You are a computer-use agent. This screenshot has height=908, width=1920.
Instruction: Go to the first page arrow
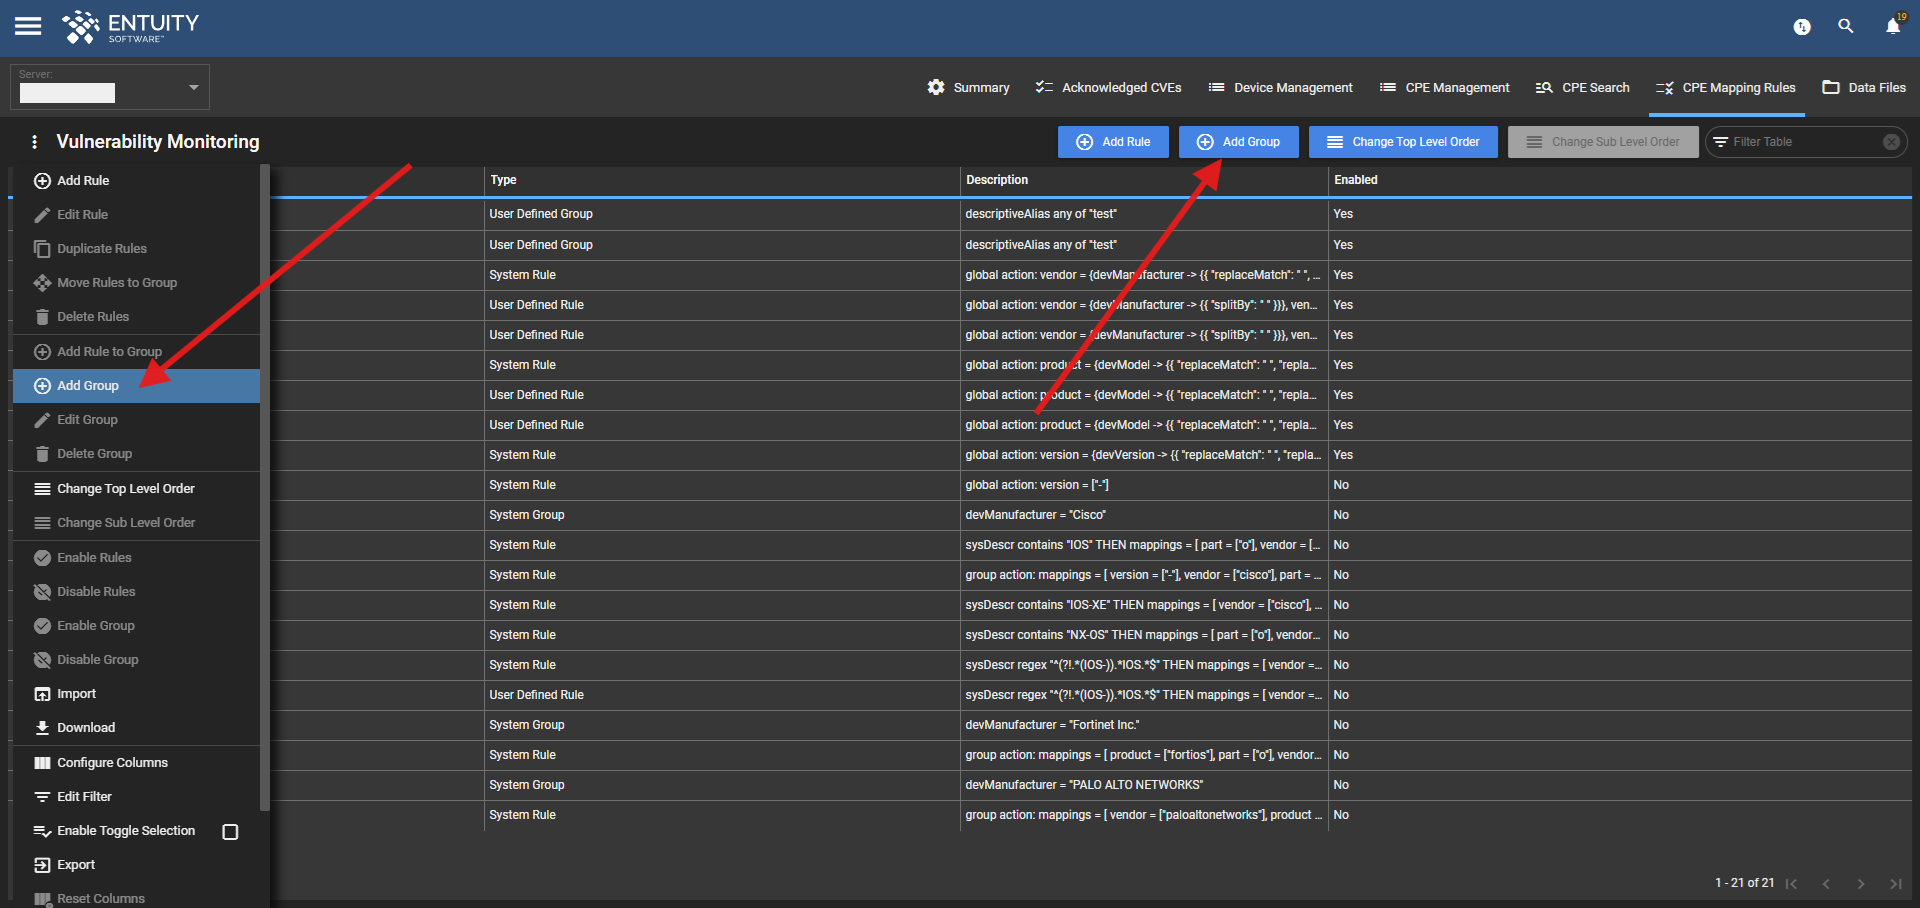click(1791, 884)
